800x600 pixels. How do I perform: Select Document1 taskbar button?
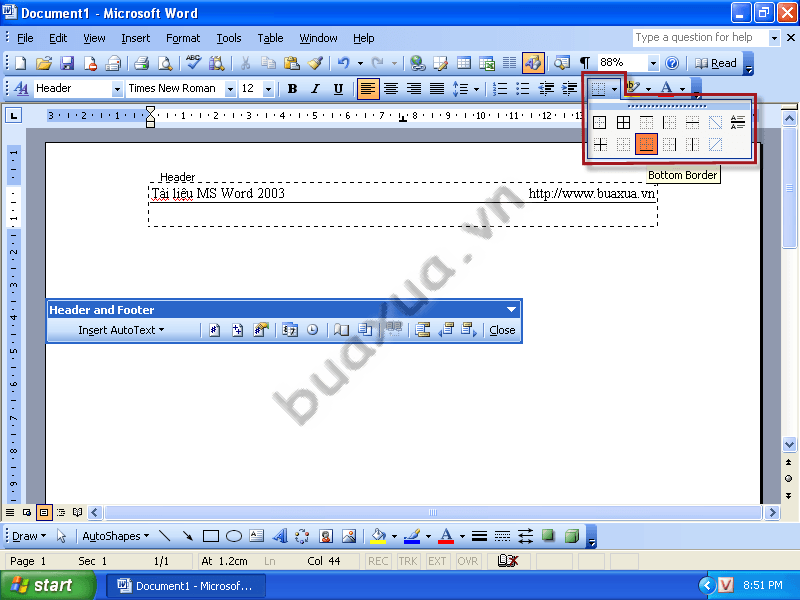point(186,586)
